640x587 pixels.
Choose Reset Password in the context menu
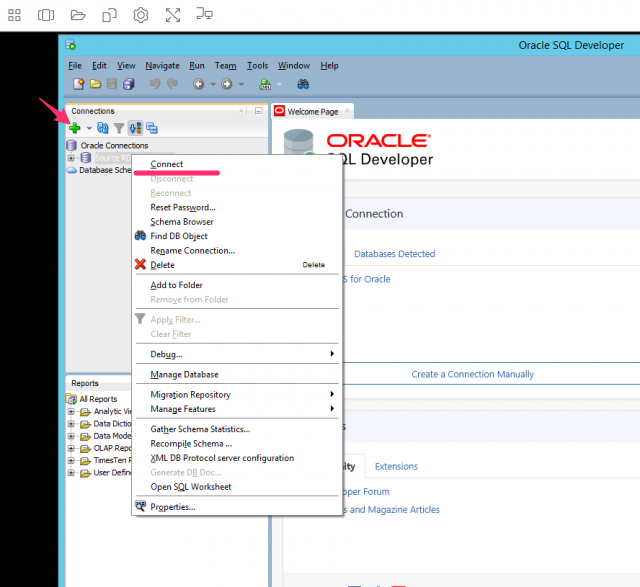pos(237,207)
